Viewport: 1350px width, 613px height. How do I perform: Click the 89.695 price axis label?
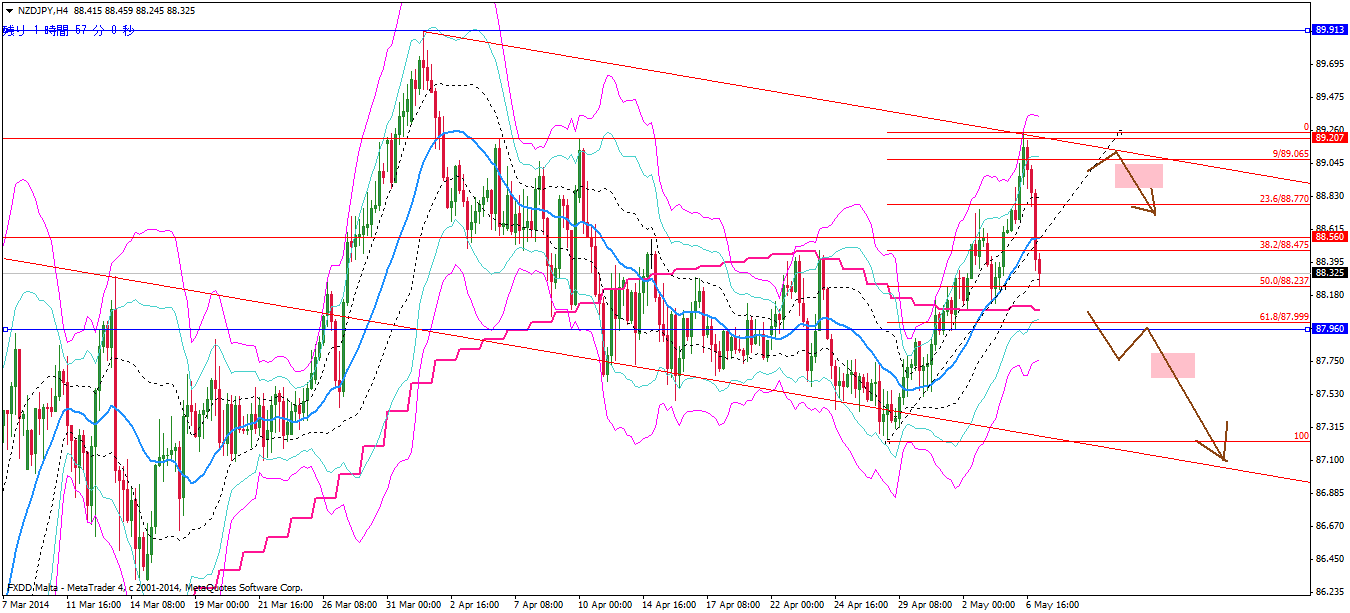point(1329,64)
